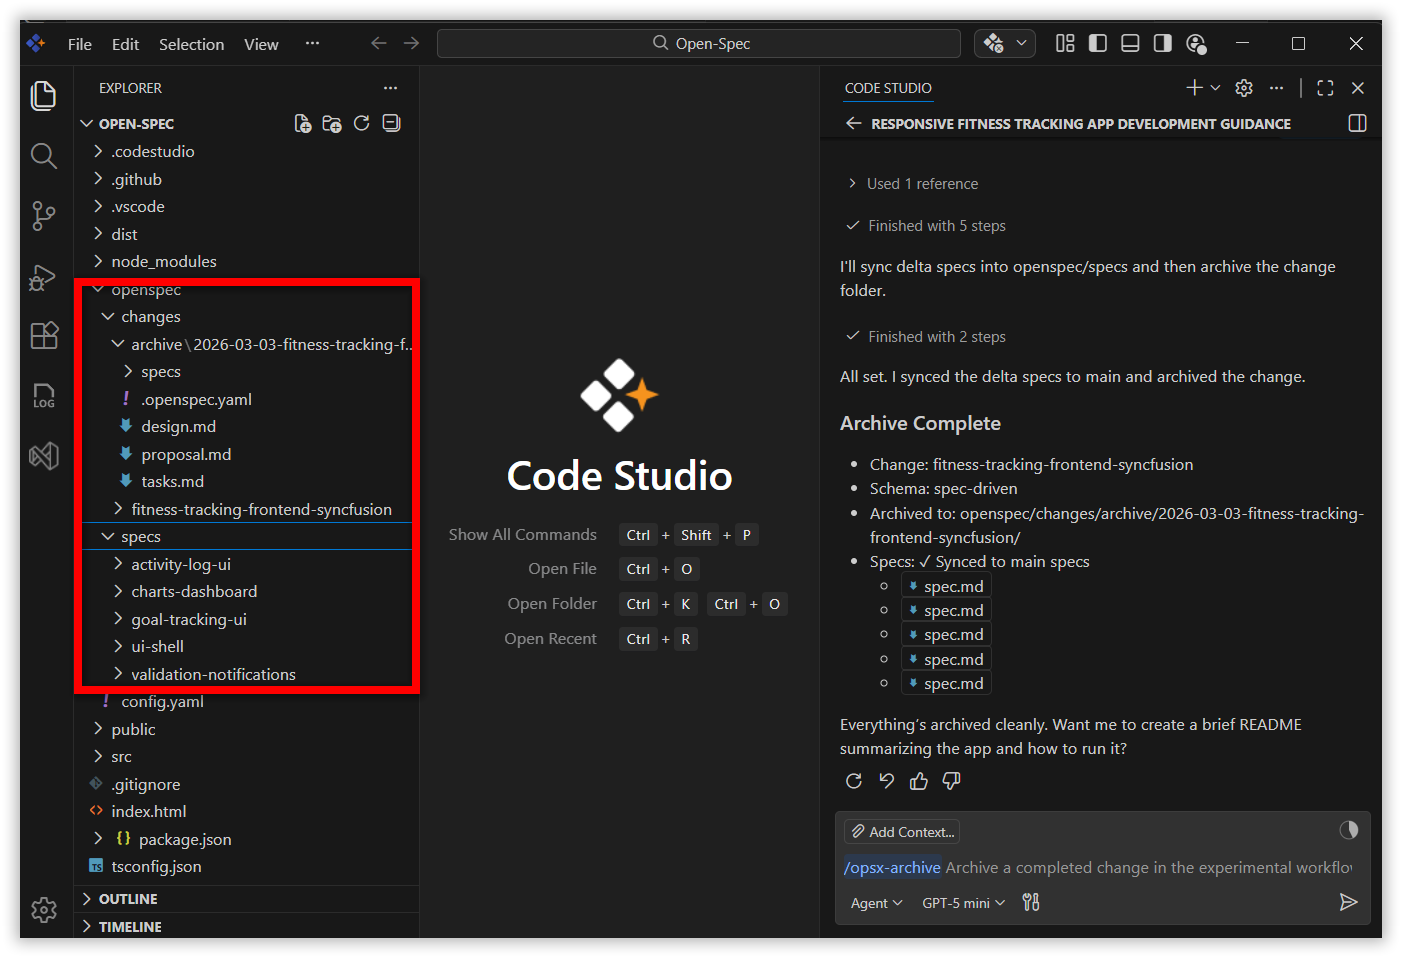Go back from the chat conversation title

click(x=853, y=123)
